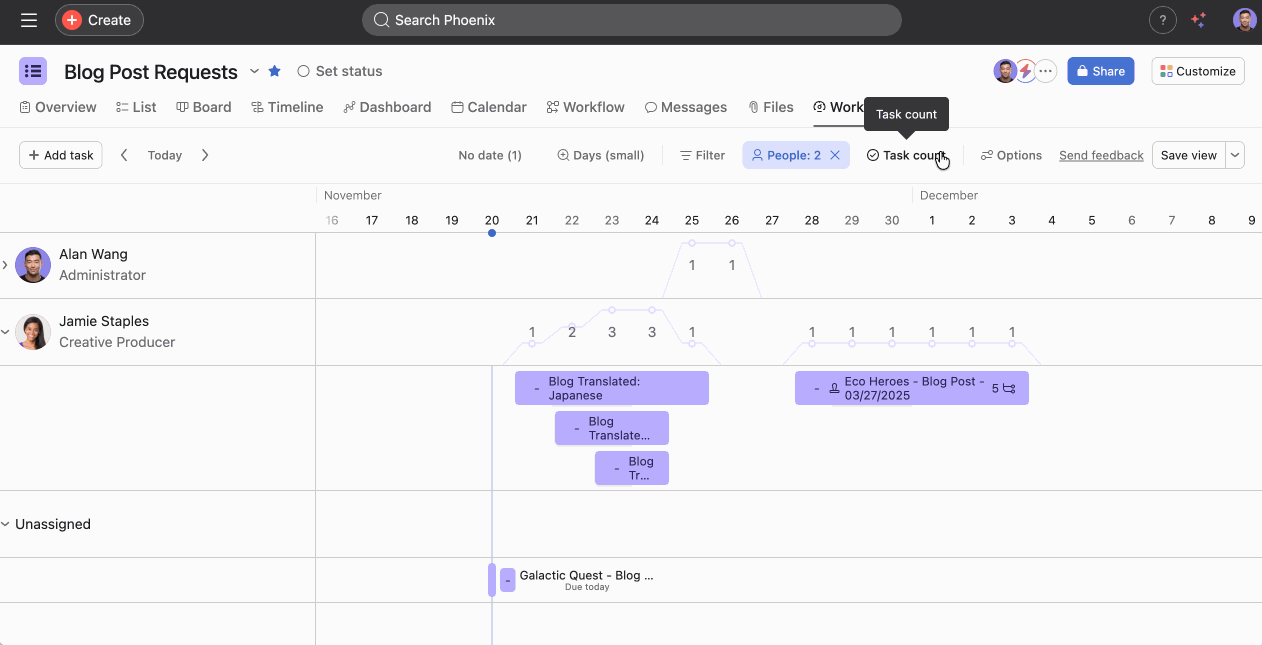Collapse the Unassigned section
Image resolution: width=1262 pixels, height=645 pixels.
pyautogui.click(x=5, y=524)
